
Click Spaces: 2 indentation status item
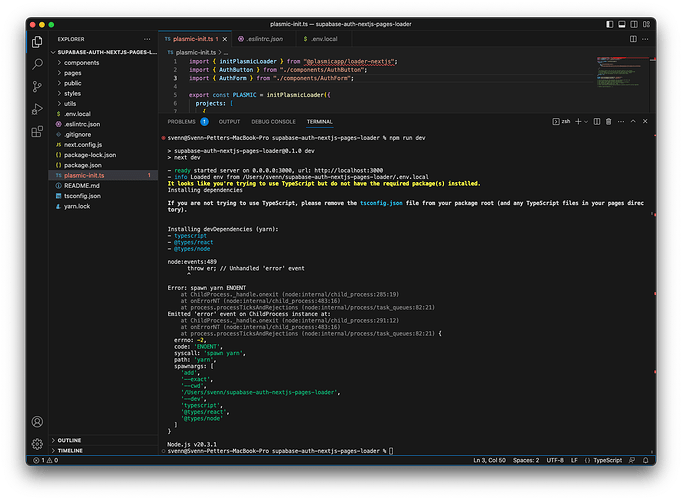pos(526,460)
